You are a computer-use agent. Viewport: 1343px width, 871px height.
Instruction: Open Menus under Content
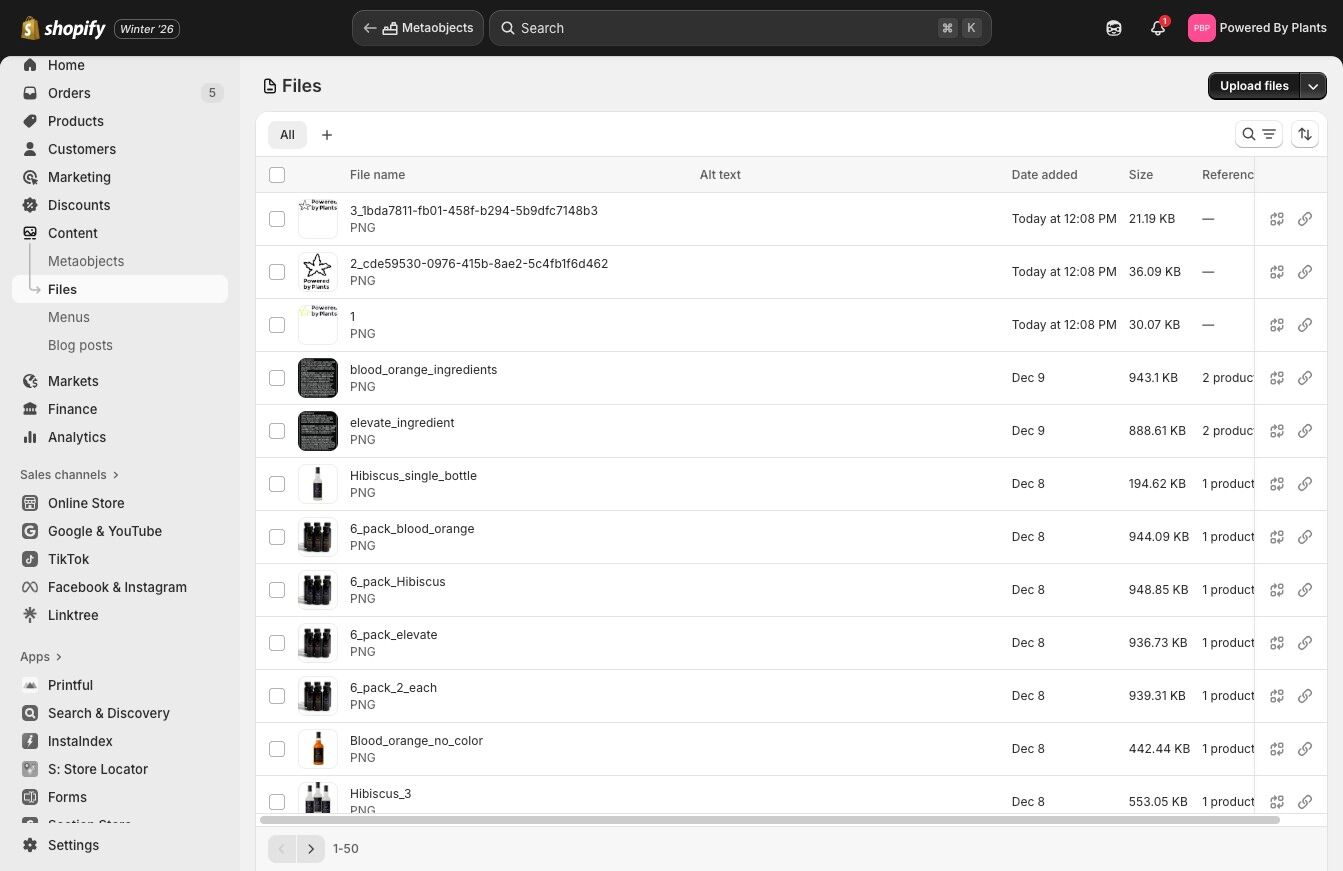click(x=69, y=317)
